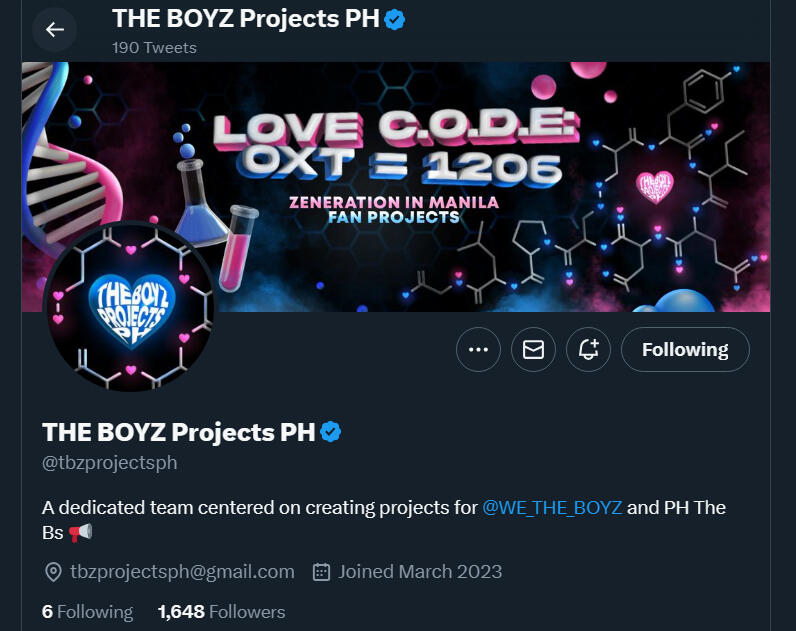Click the tbzprojectsph@gmail.com text

pyautogui.click(x=182, y=572)
